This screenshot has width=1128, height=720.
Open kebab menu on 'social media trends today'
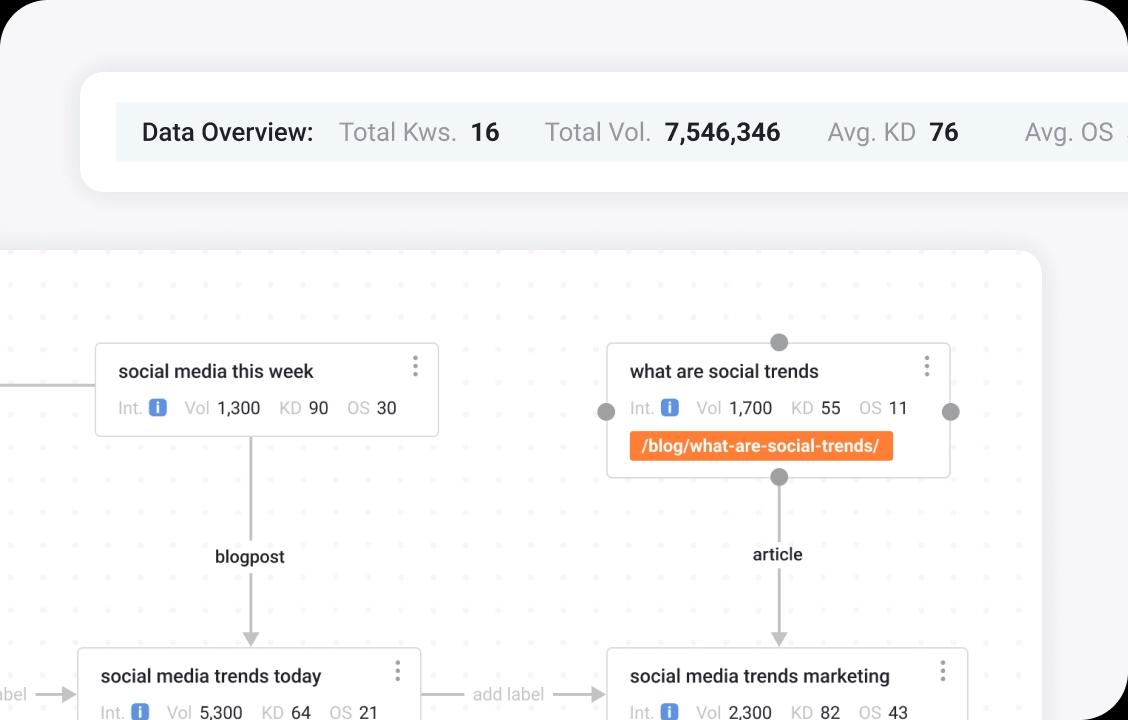tap(398, 671)
